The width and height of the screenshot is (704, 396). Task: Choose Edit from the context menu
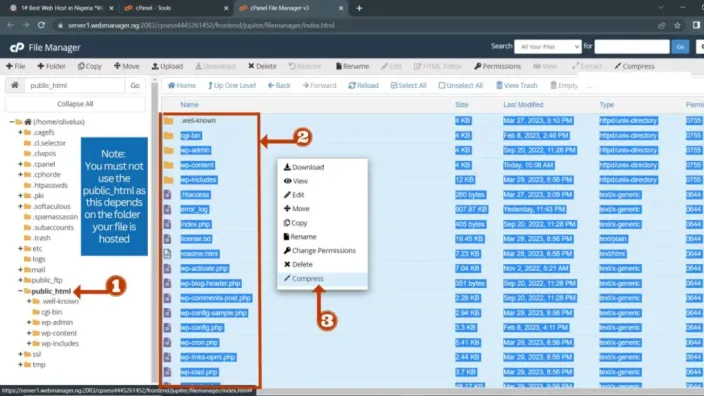tap(322, 195)
